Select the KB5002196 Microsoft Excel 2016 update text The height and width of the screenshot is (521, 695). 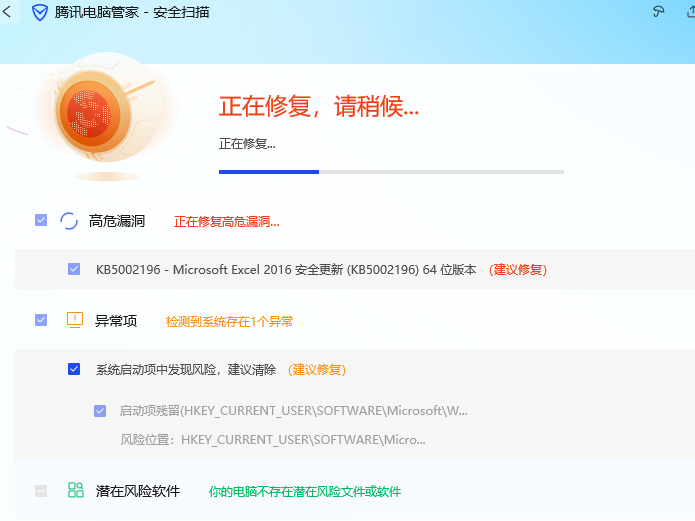[286, 270]
